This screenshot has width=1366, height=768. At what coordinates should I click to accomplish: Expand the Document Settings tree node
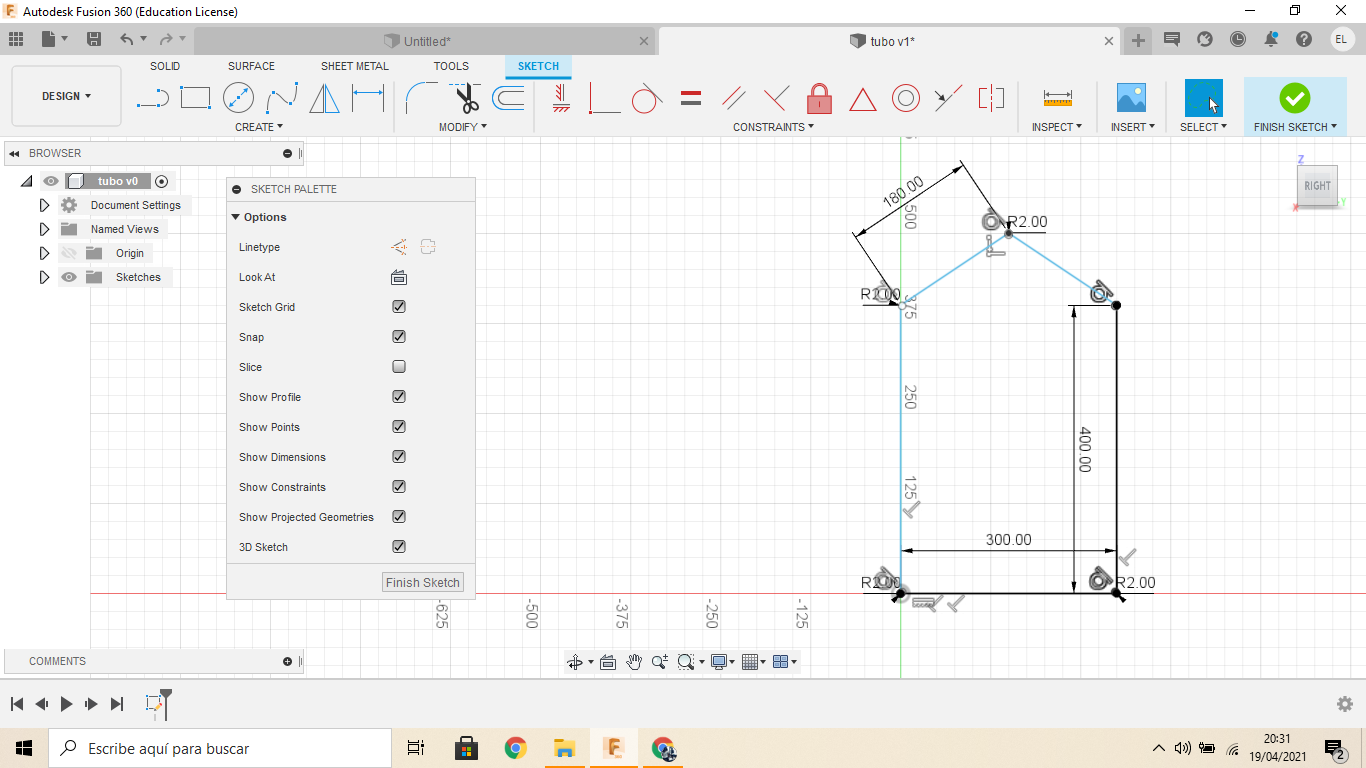click(x=44, y=205)
